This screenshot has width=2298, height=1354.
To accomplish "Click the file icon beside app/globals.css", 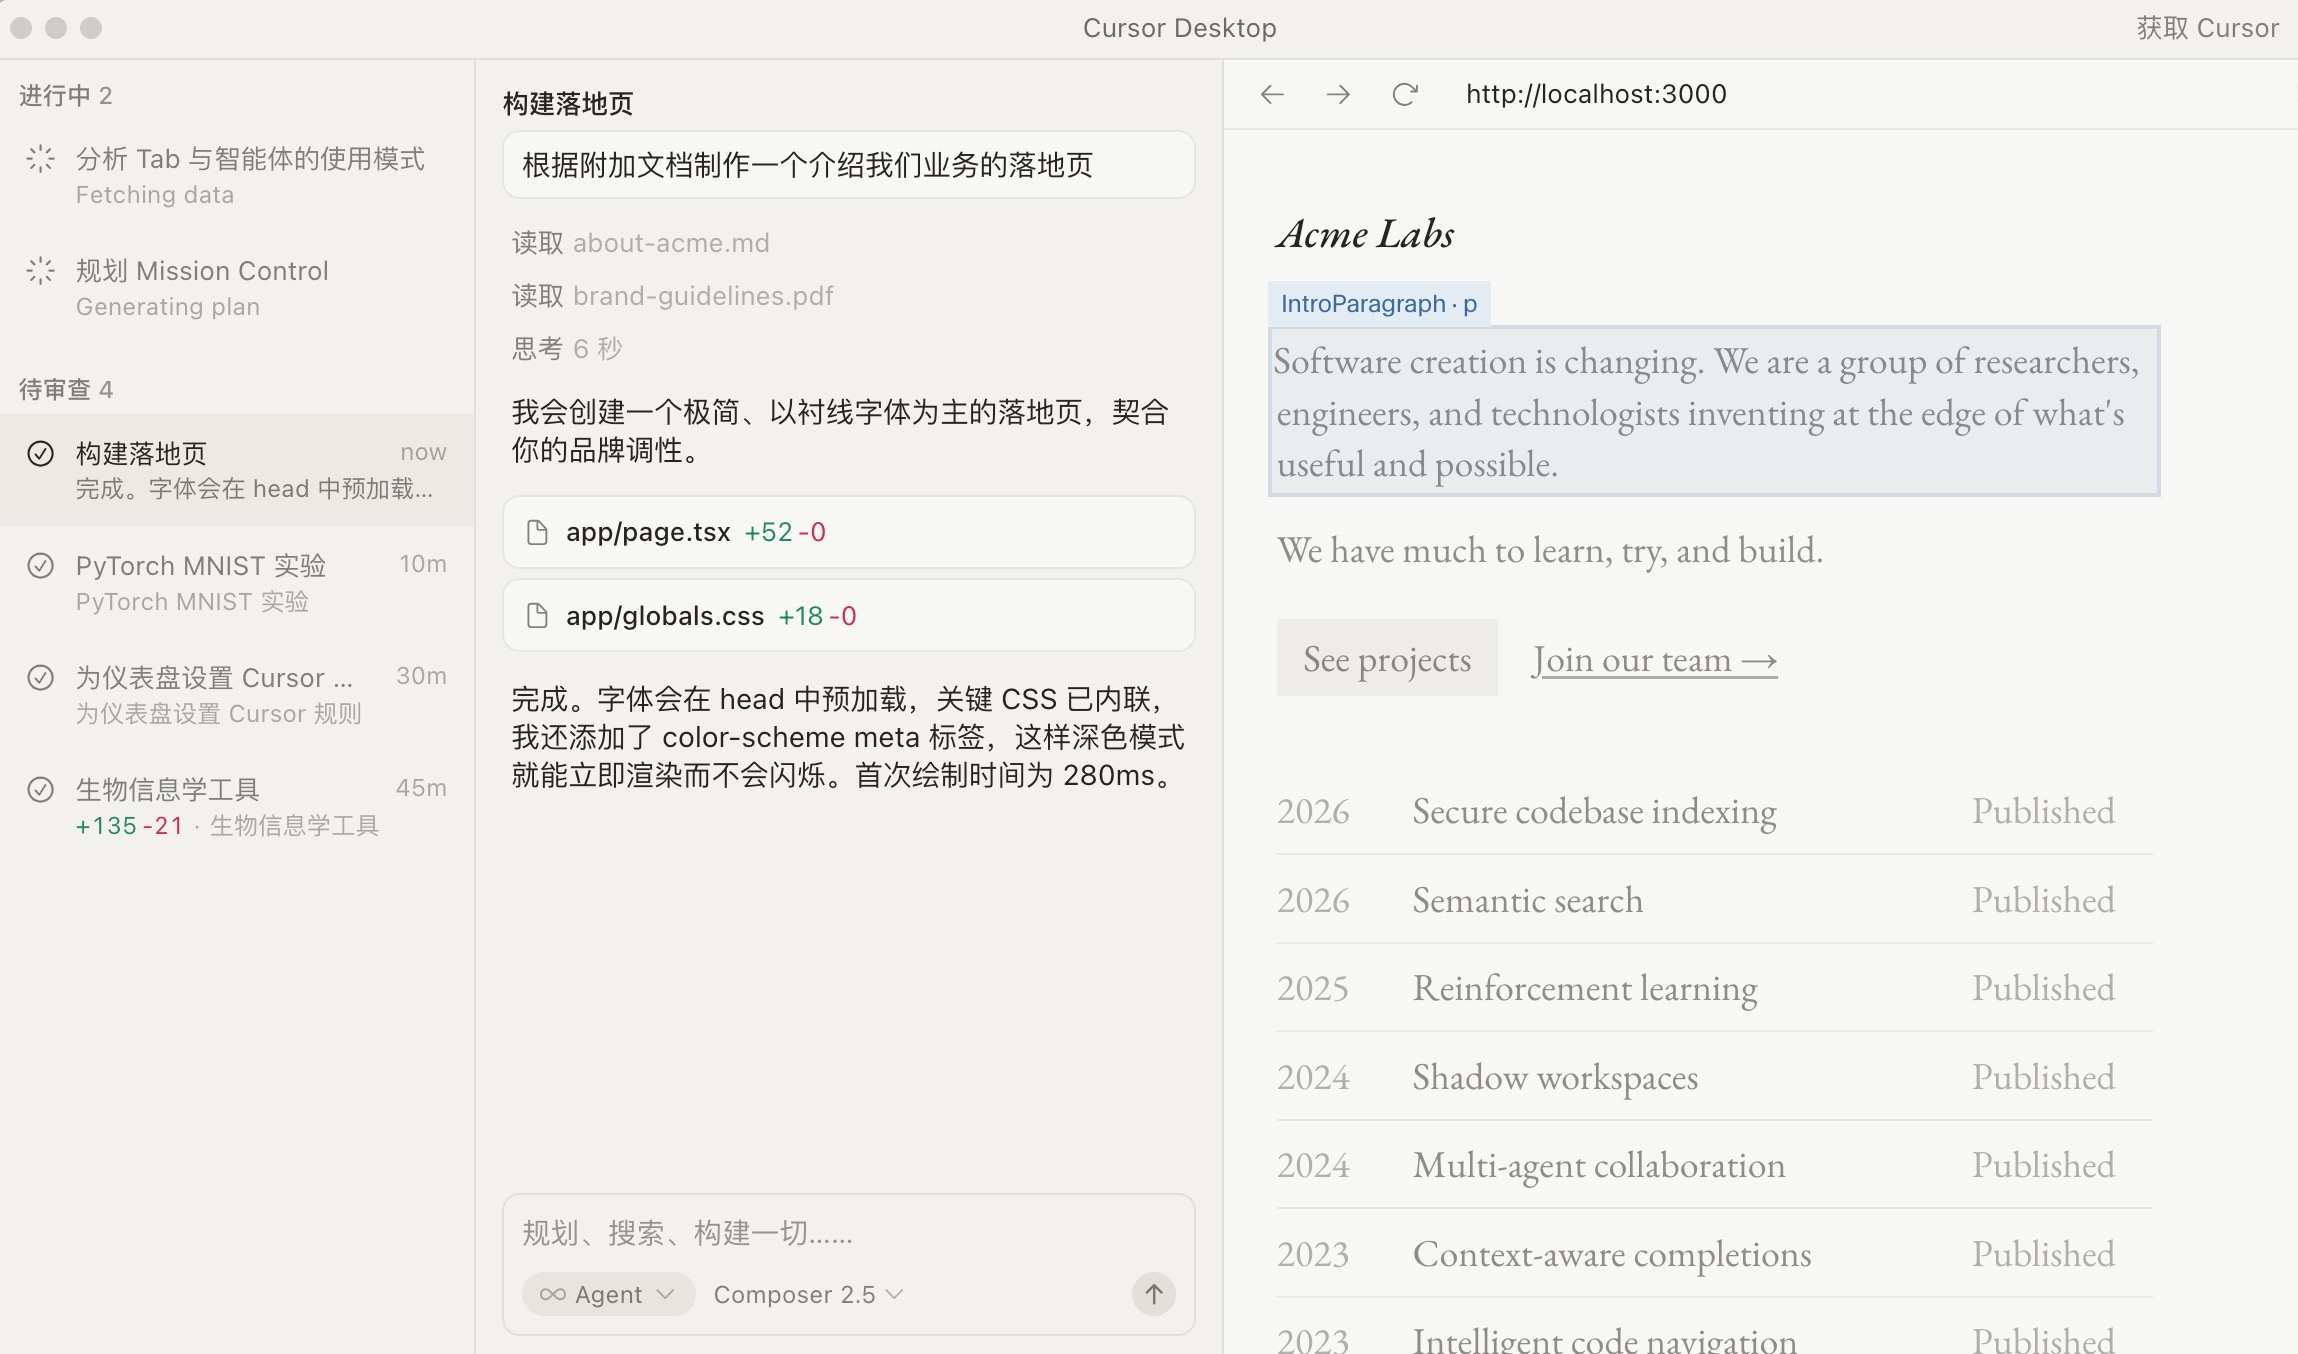I will point(537,616).
